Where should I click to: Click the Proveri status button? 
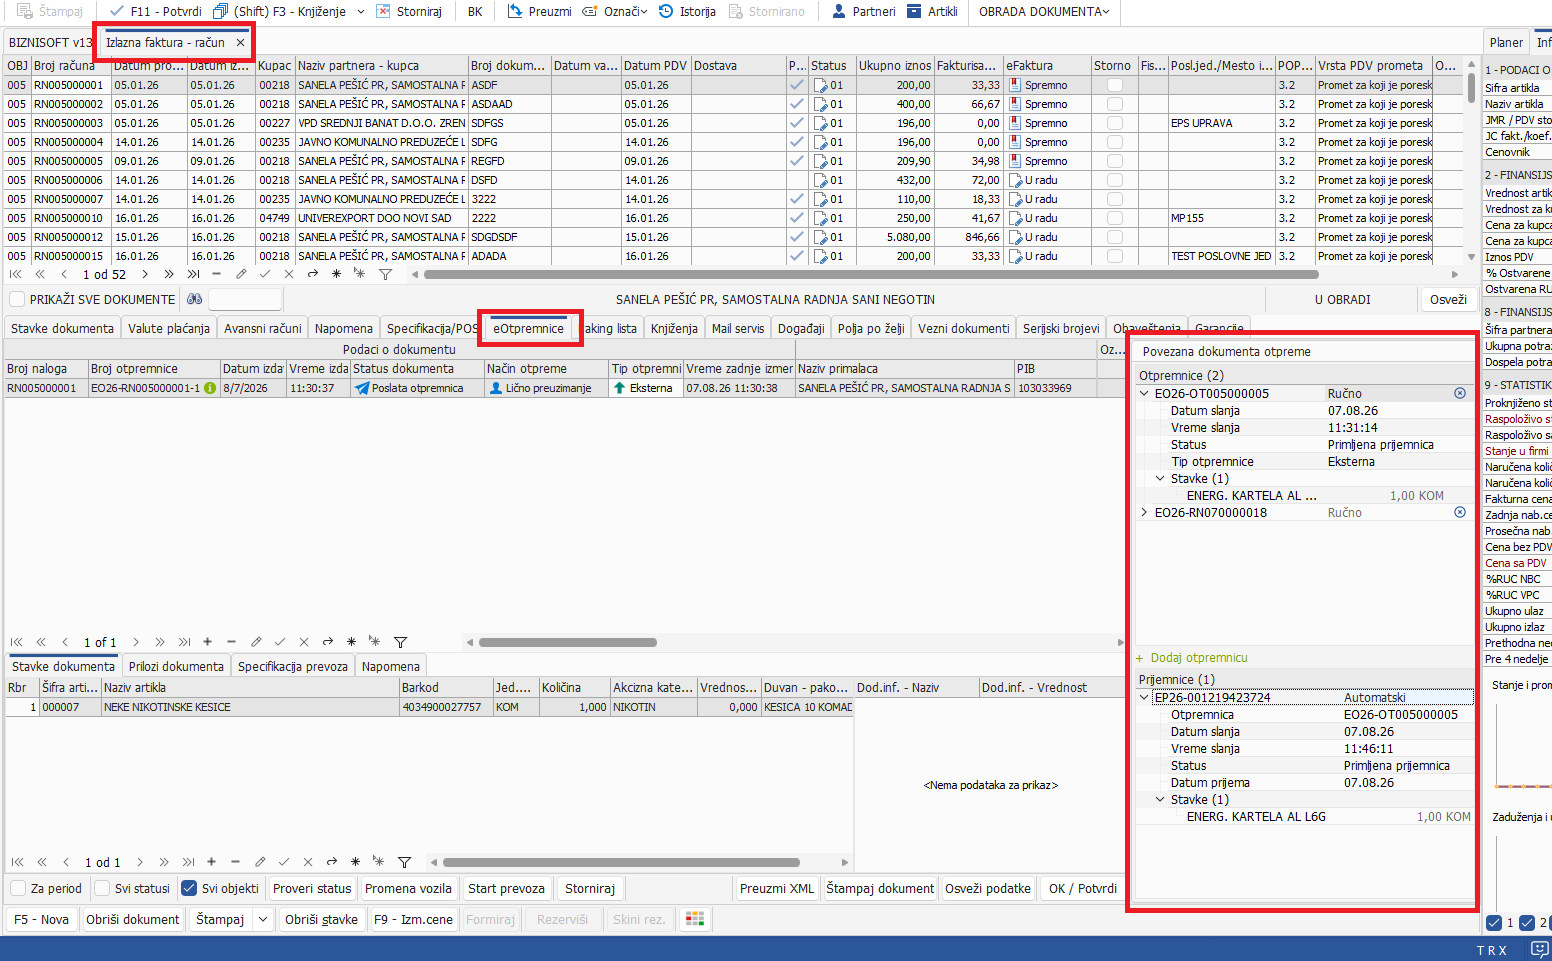coord(312,888)
